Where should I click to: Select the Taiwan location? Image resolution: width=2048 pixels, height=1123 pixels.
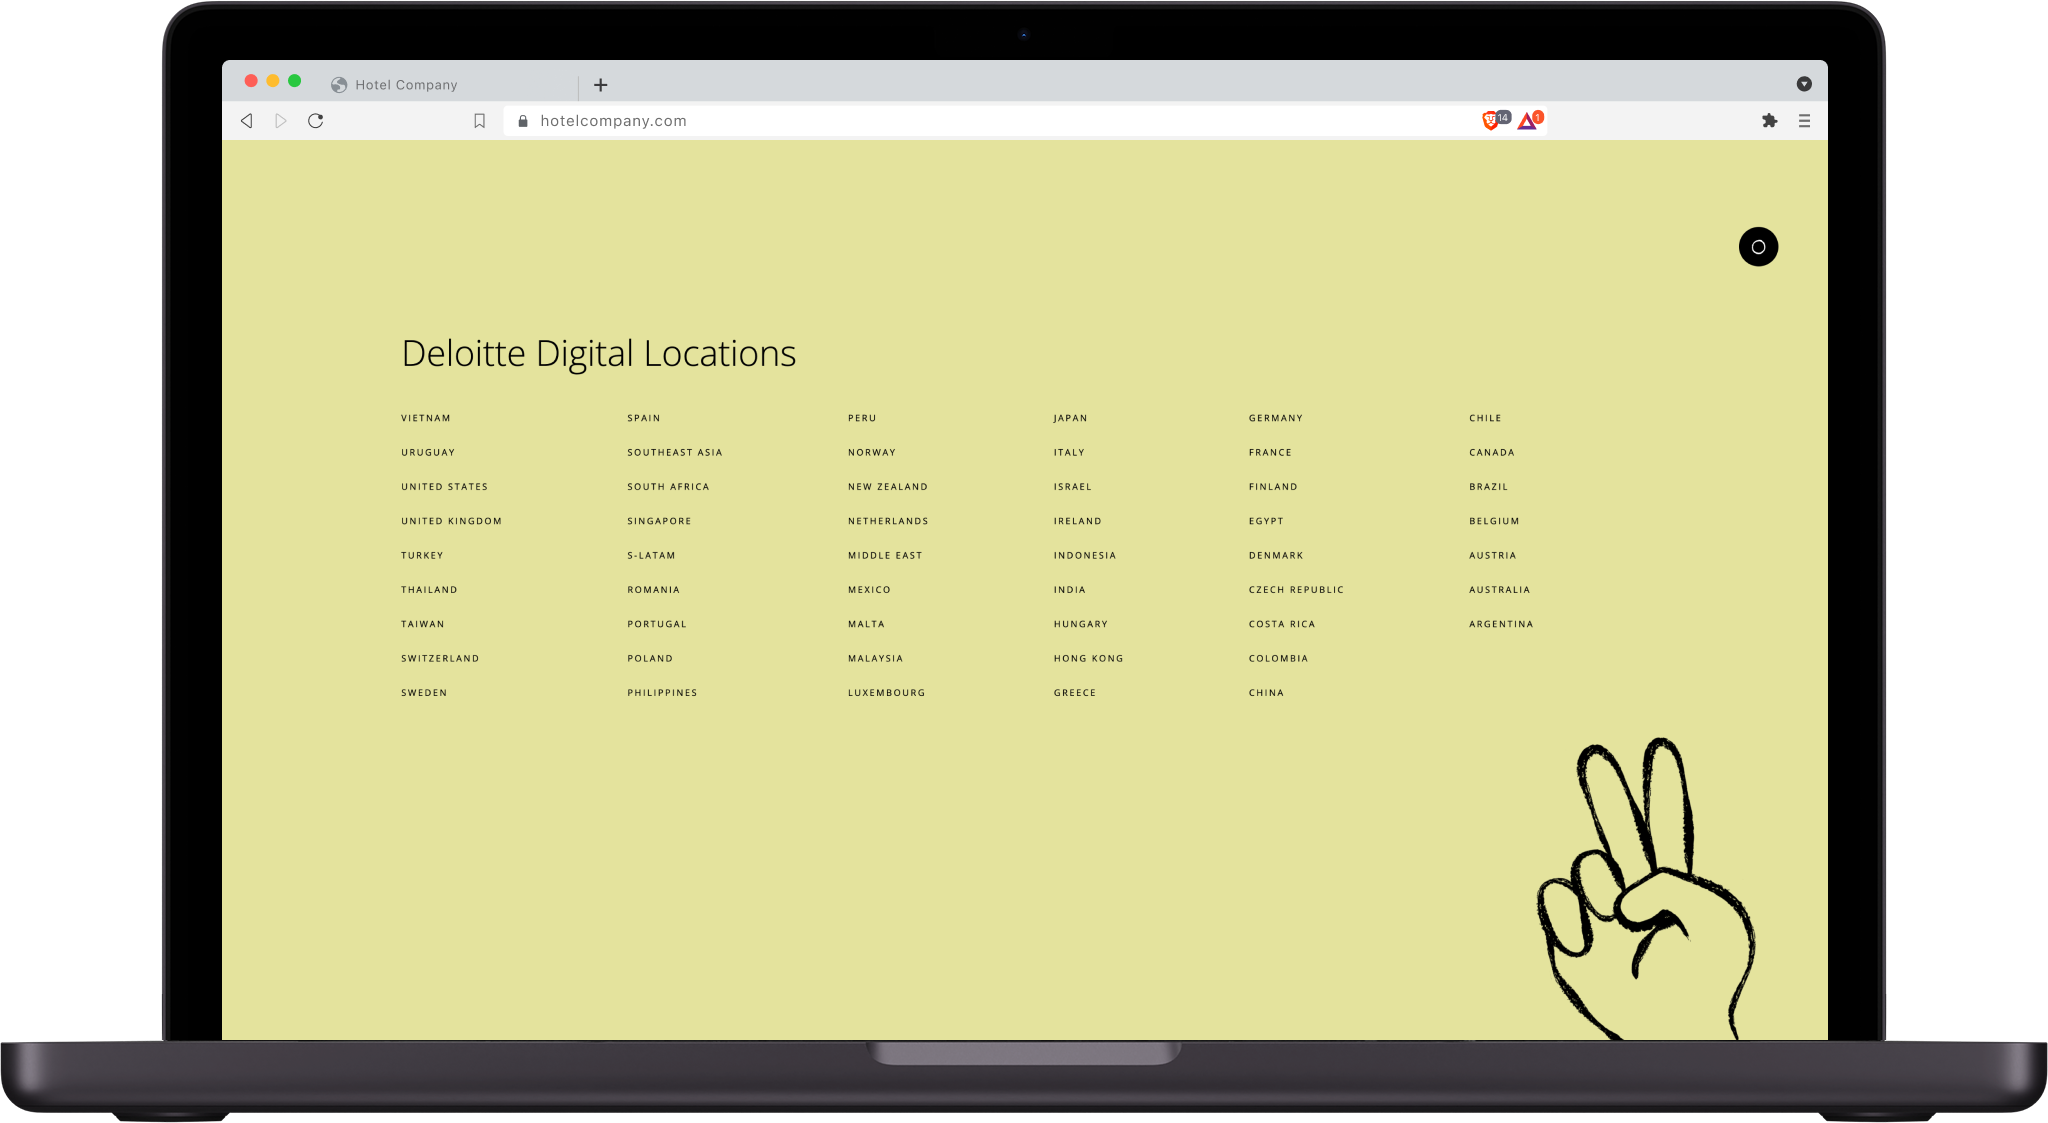(x=423, y=624)
